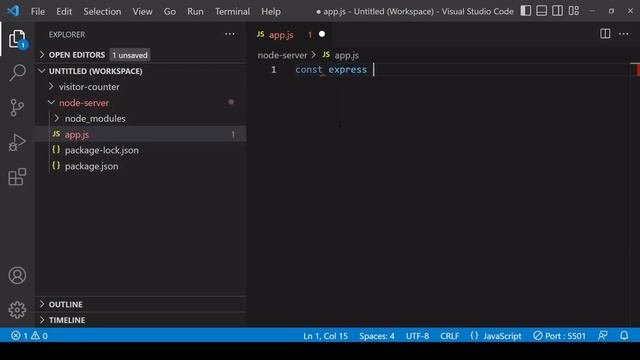Open the Go menu

[170, 11]
